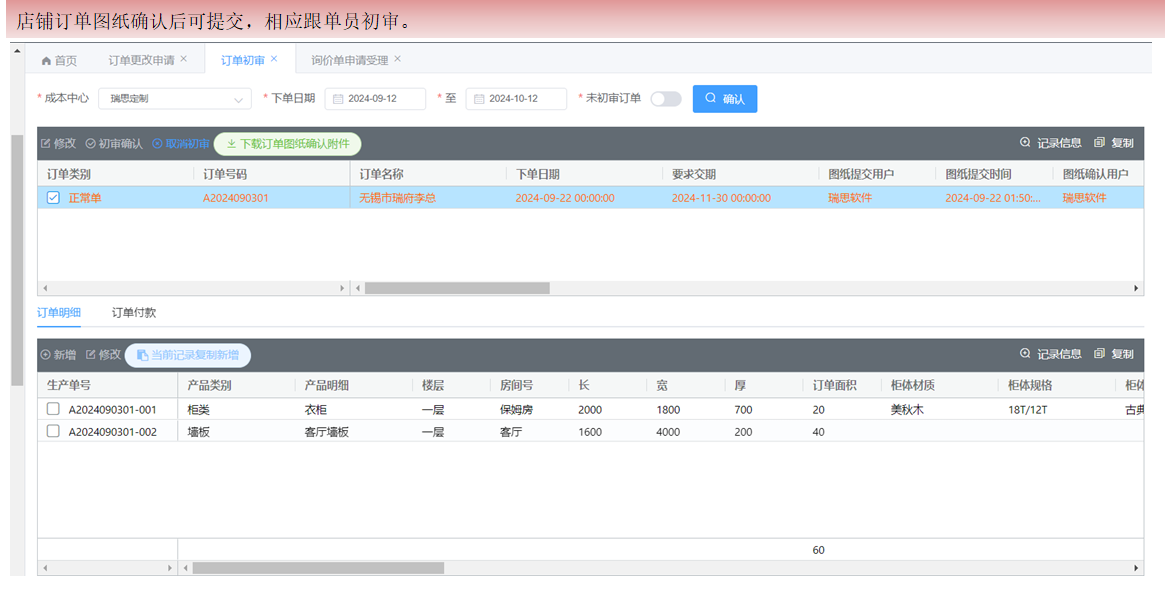Viewport: 1171px width, 602px height.
Task: Click the 客厅墙板 product detail cell
Action: [x=326, y=432]
